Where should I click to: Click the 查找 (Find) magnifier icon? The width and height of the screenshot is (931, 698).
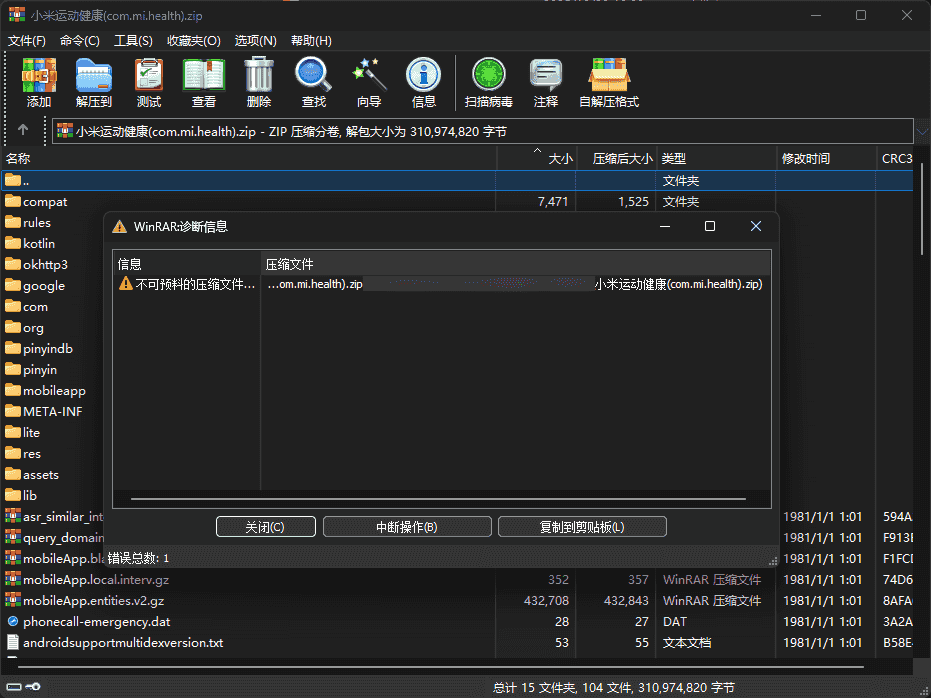click(314, 80)
